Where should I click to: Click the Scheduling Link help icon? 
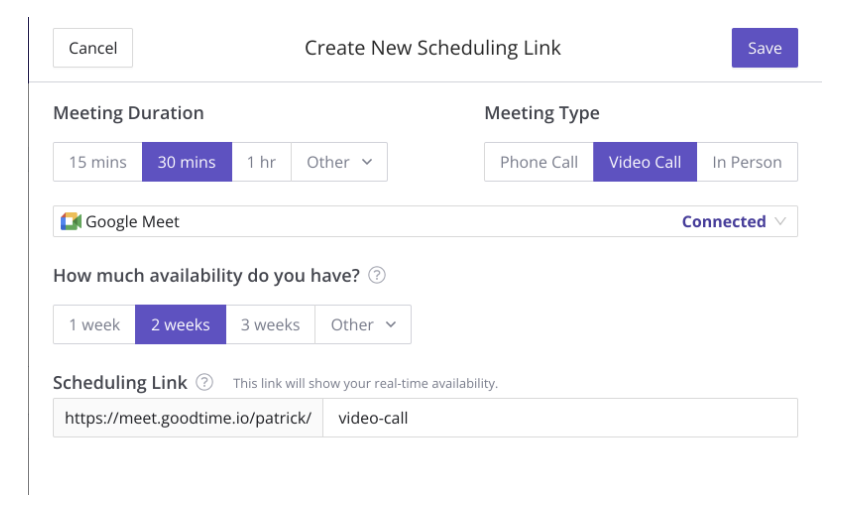204,382
